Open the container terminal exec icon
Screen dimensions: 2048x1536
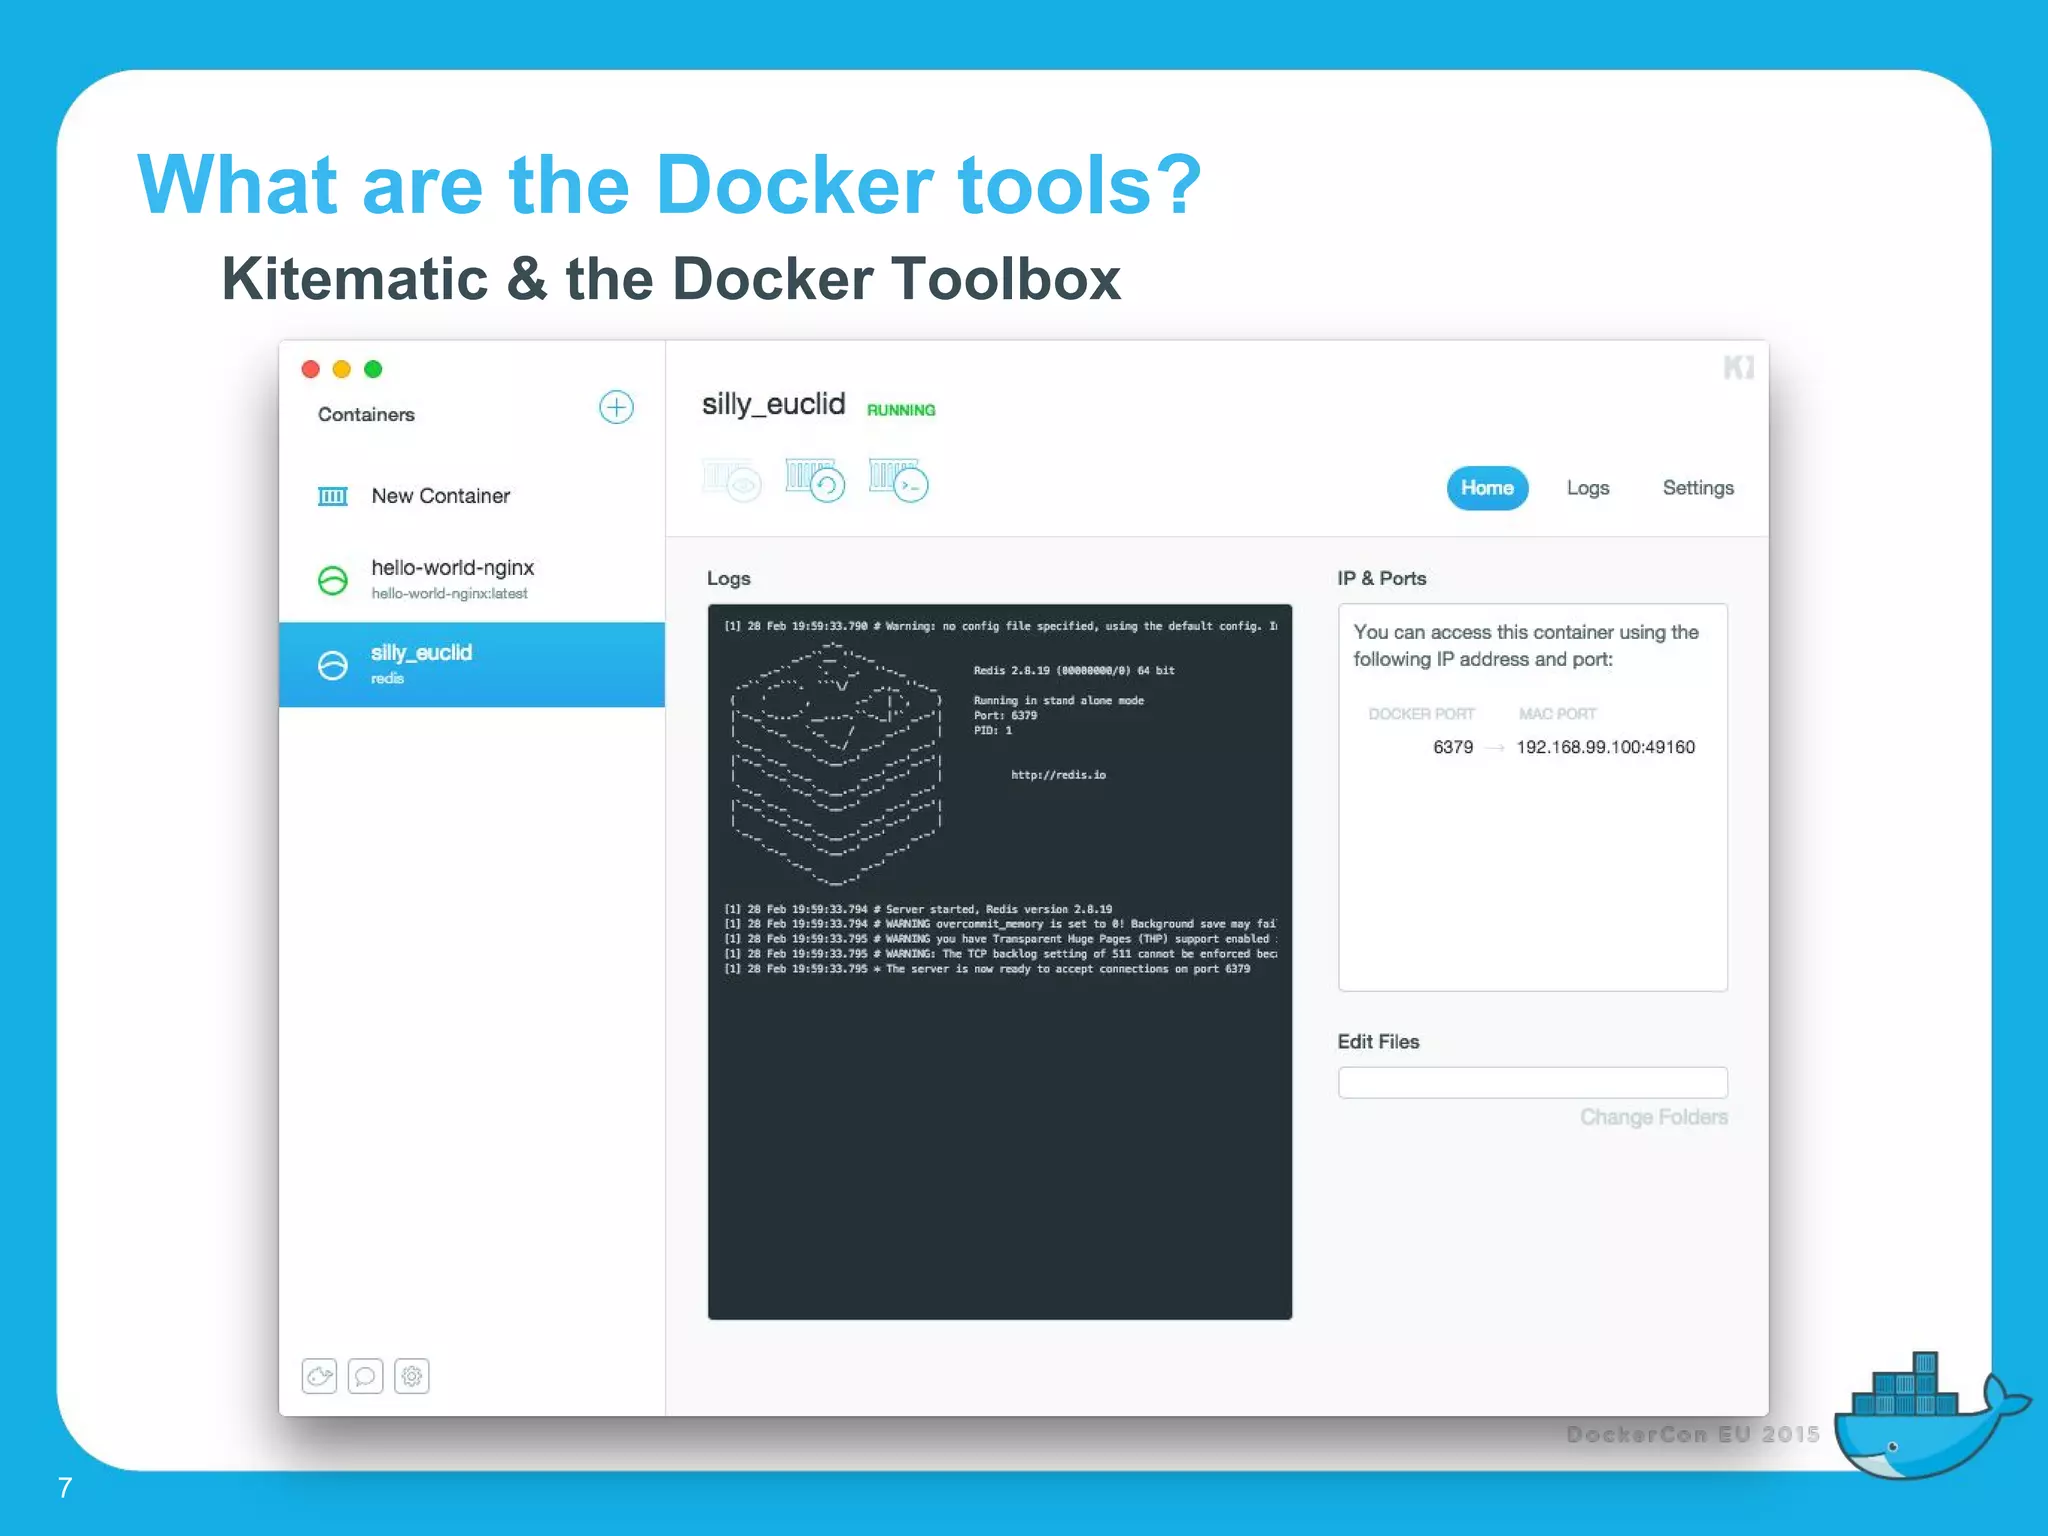[898, 481]
